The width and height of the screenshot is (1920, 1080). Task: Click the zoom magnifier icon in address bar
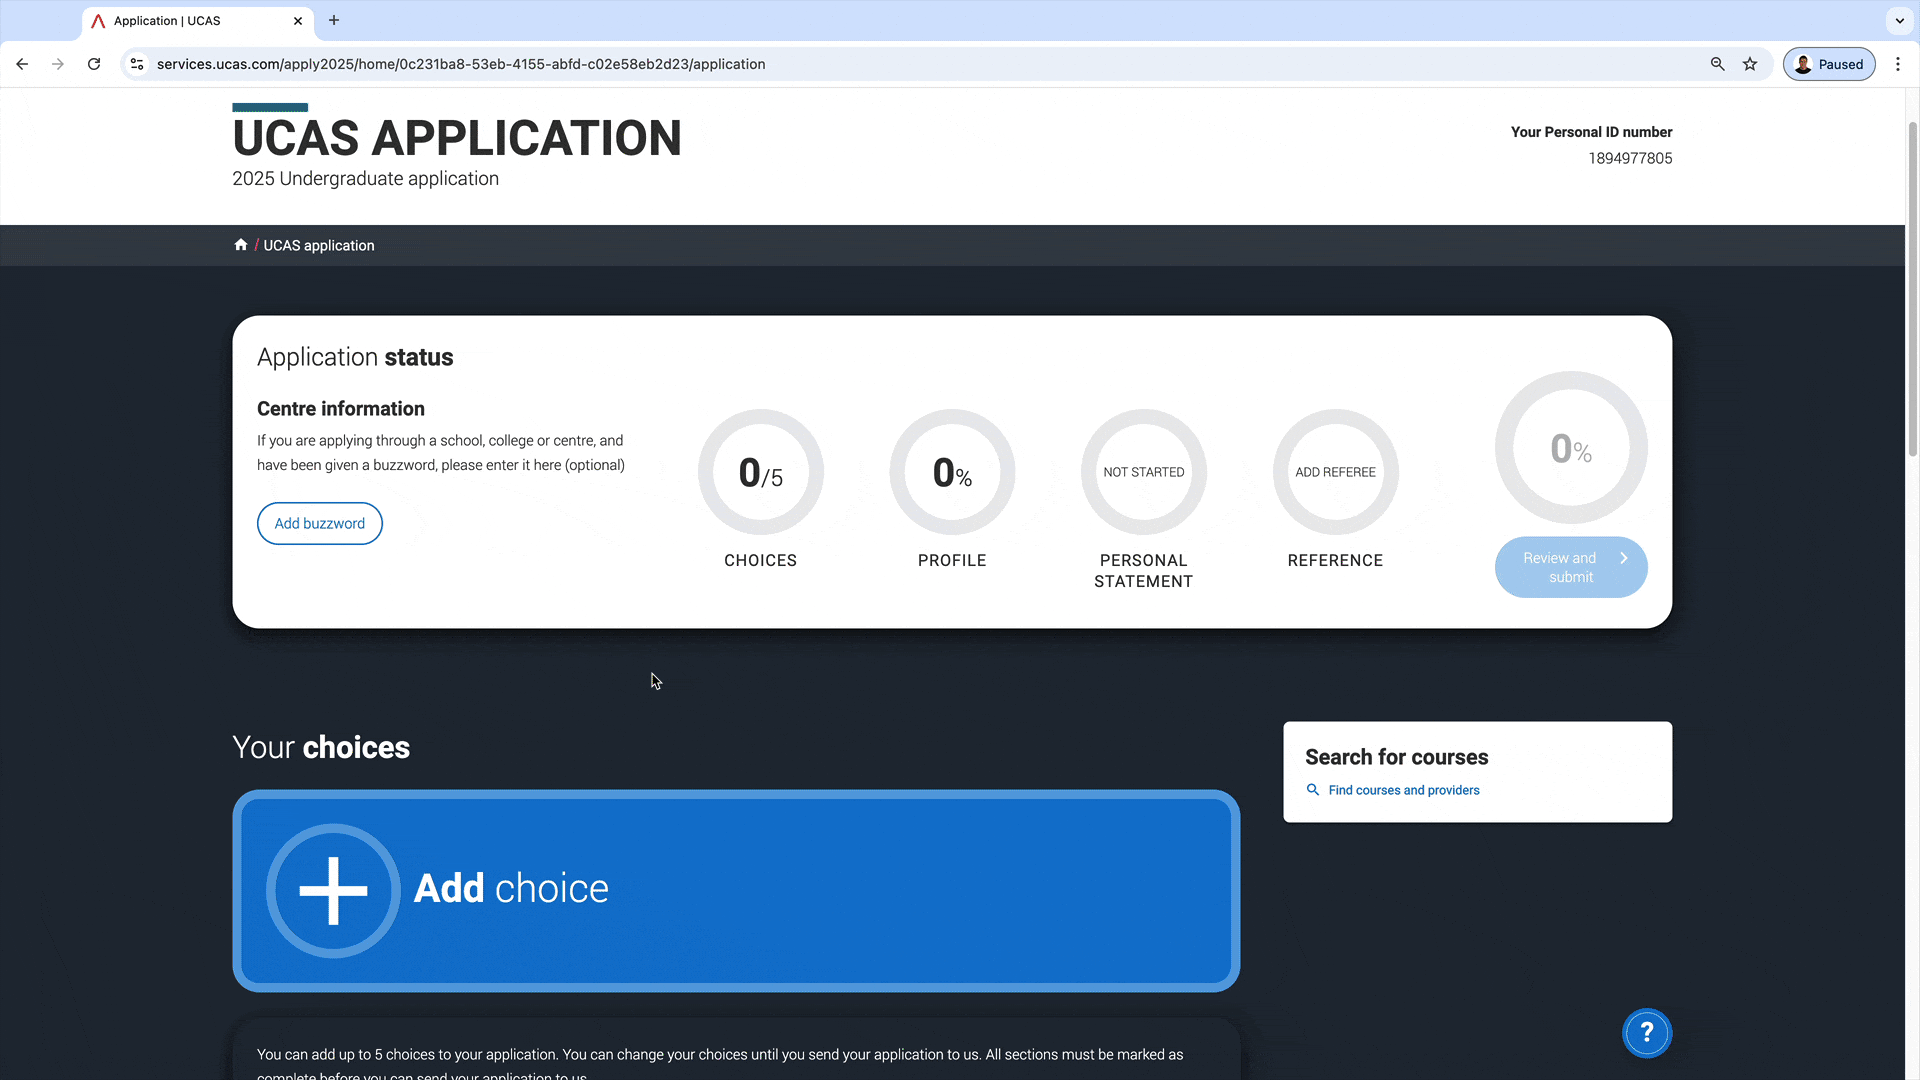click(1718, 64)
